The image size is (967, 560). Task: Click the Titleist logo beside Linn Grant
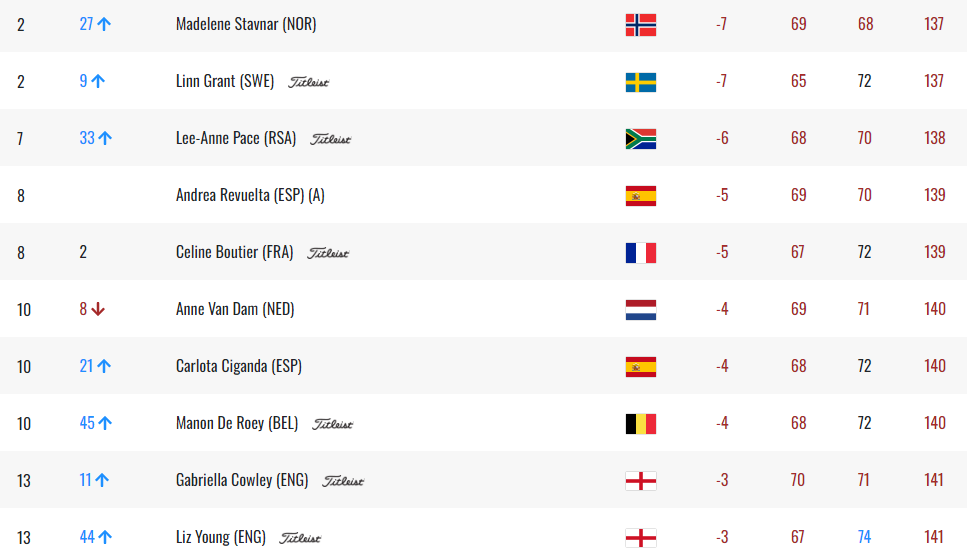pos(308,82)
